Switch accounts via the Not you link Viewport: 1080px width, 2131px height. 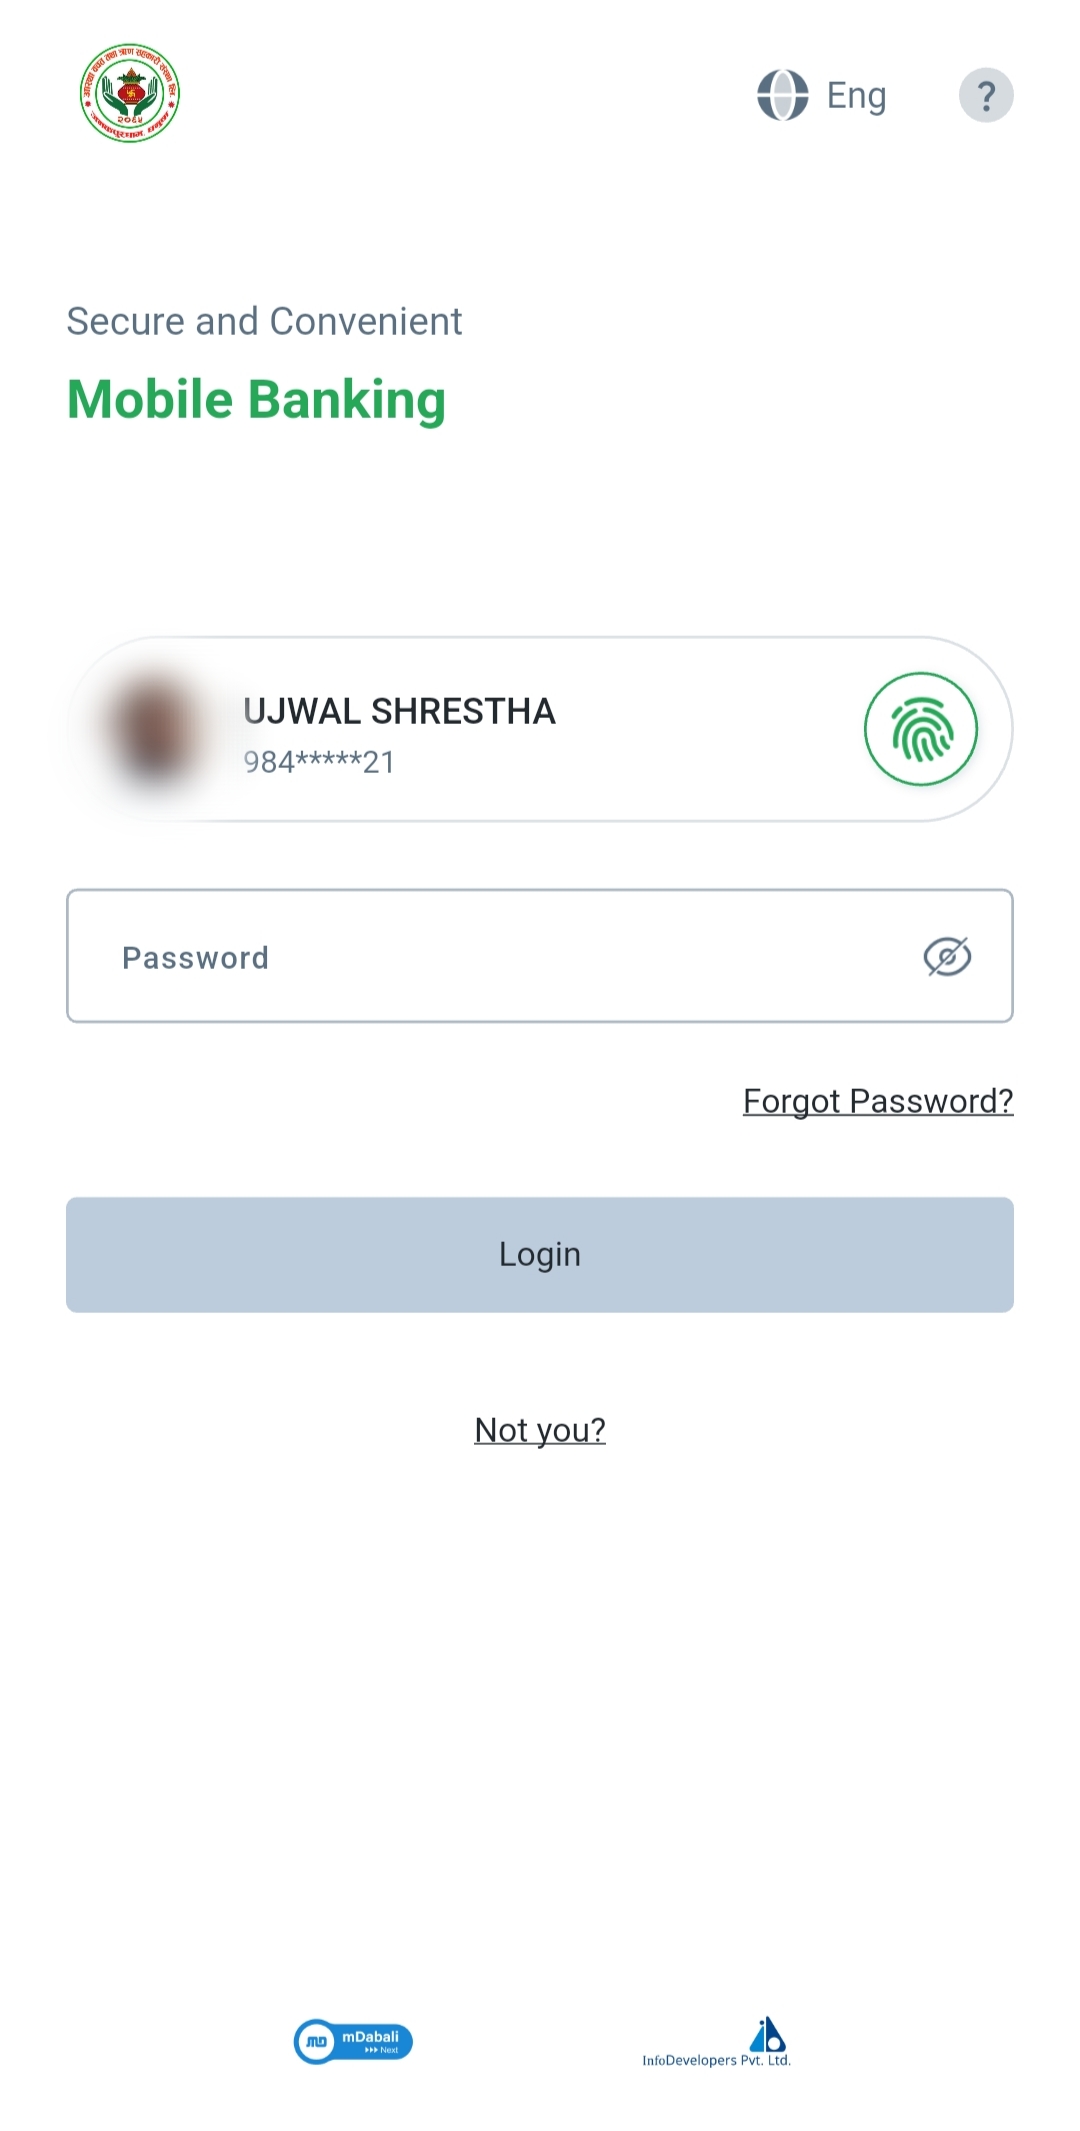[540, 1429]
